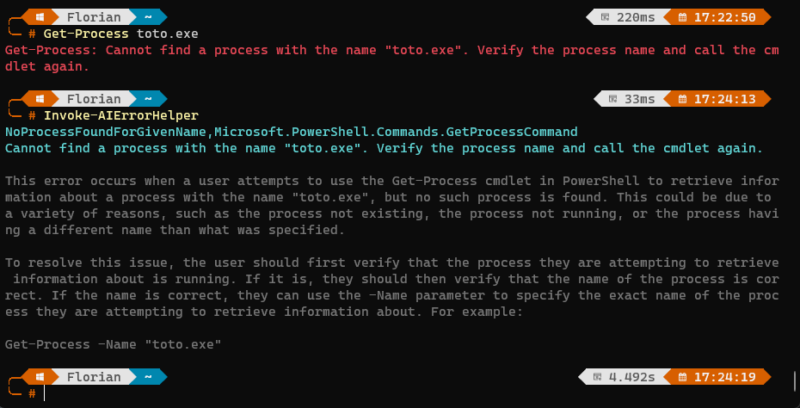Click the hourglass icon next to 220ms
Screen dimensions: 800x408
point(604,16)
